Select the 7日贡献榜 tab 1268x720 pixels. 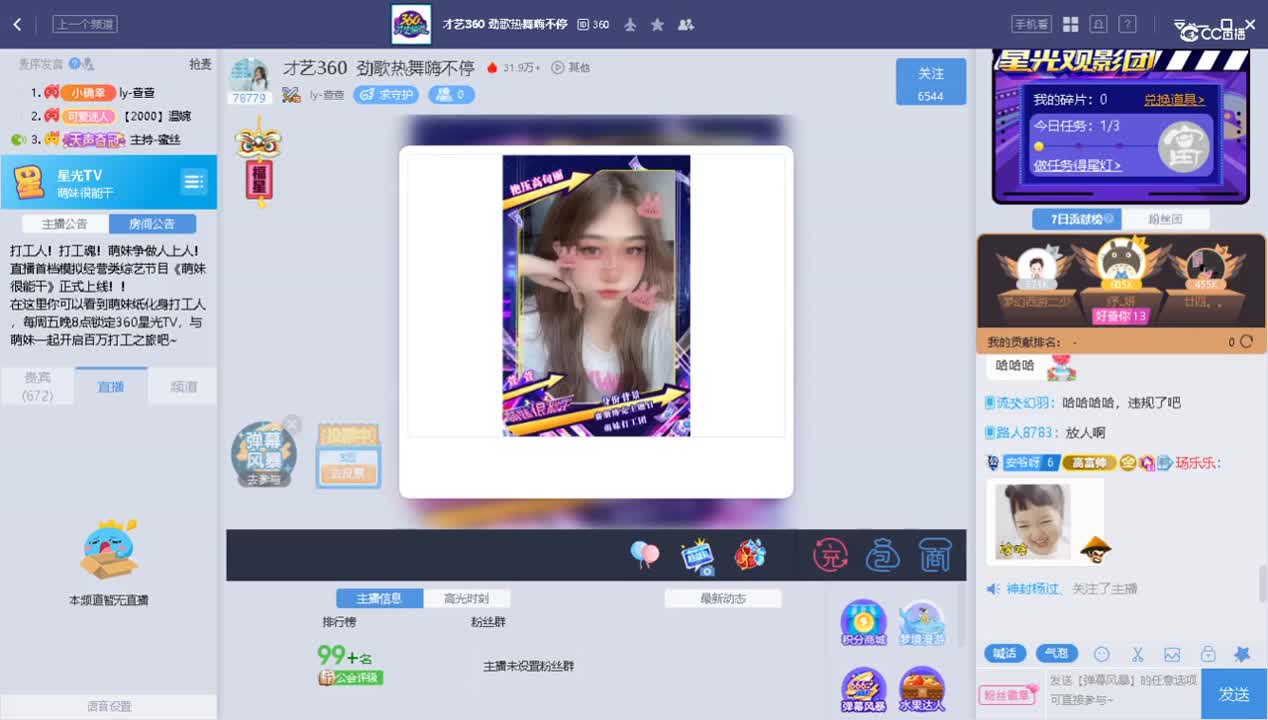click(1076, 219)
